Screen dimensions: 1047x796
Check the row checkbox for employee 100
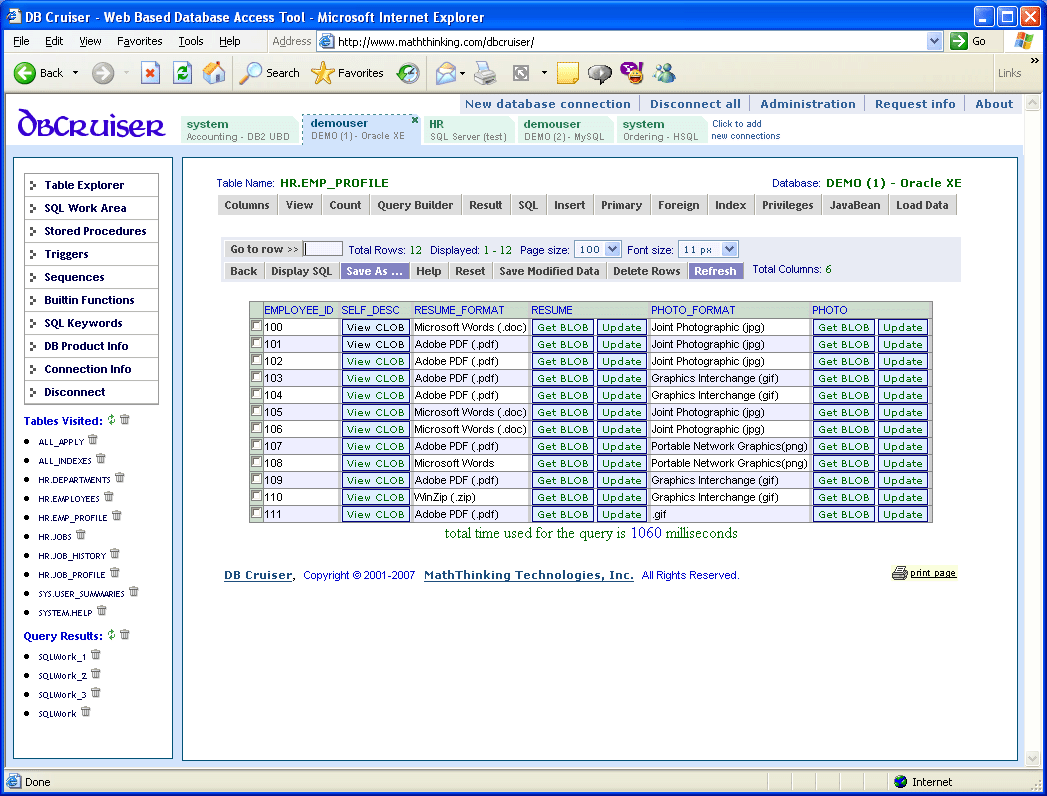(x=256, y=326)
